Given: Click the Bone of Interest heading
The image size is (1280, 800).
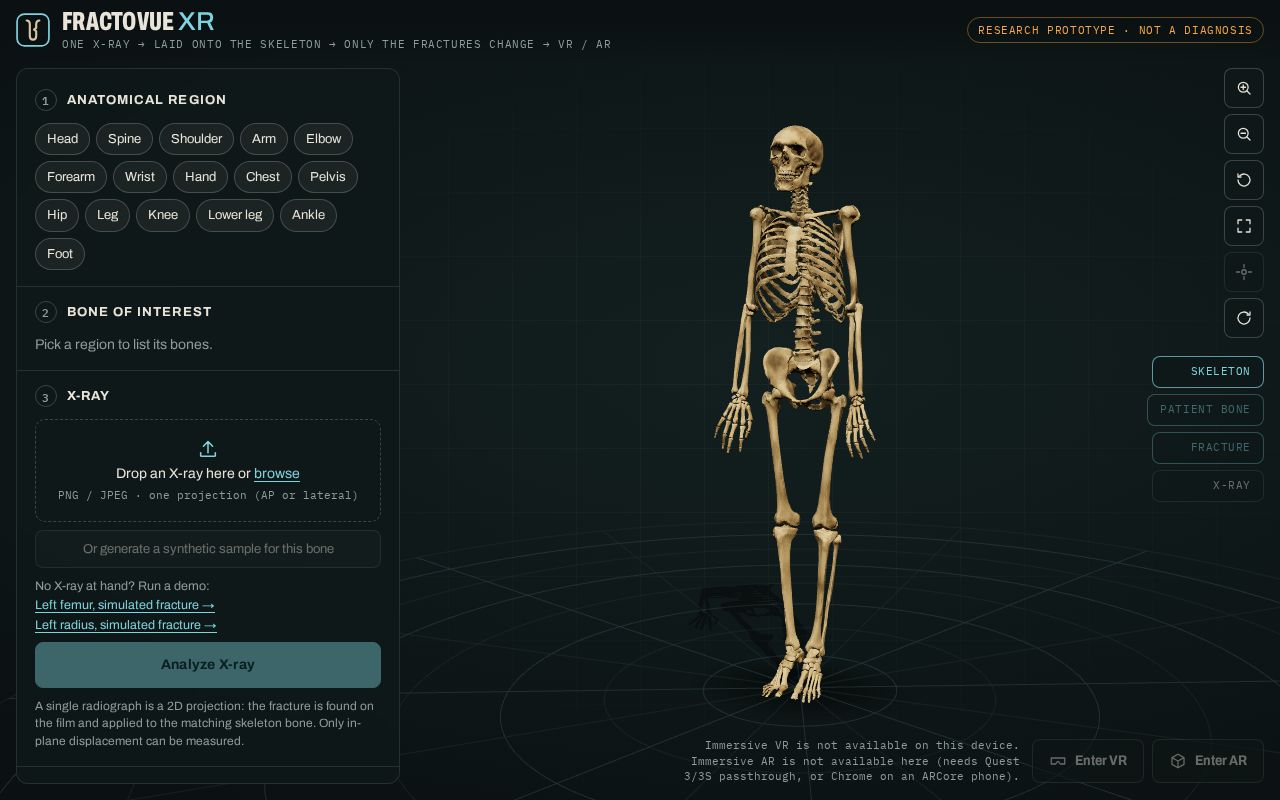Looking at the screenshot, I should pyautogui.click(x=139, y=312).
